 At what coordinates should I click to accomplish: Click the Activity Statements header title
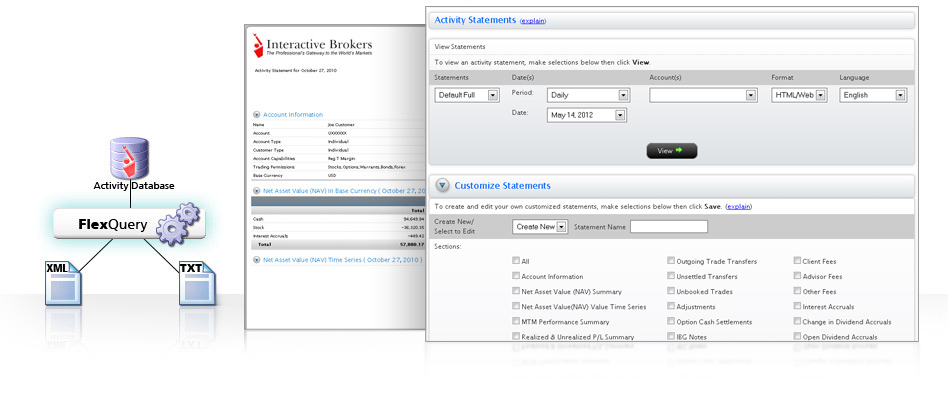pyautogui.click(x=475, y=20)
